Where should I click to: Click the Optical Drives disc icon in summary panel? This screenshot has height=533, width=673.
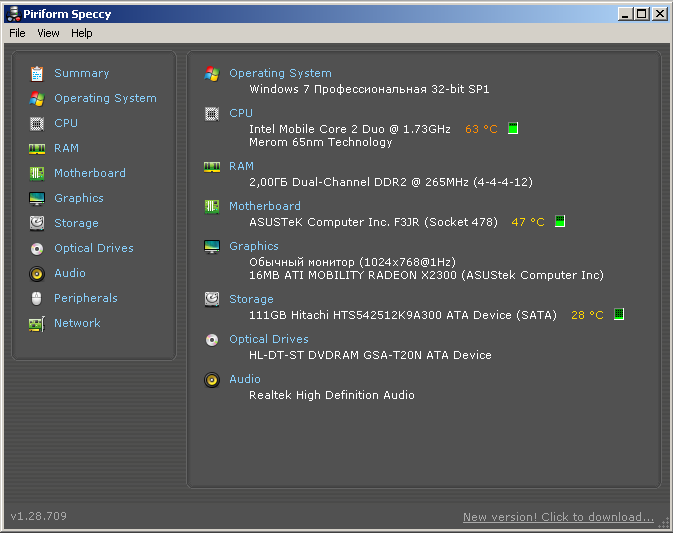[x=212, y=340]
